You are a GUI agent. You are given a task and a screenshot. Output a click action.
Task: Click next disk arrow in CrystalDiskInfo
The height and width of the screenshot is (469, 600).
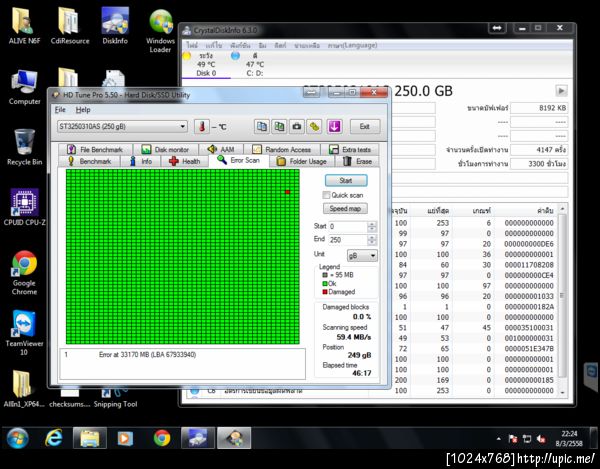pos(561,91)
